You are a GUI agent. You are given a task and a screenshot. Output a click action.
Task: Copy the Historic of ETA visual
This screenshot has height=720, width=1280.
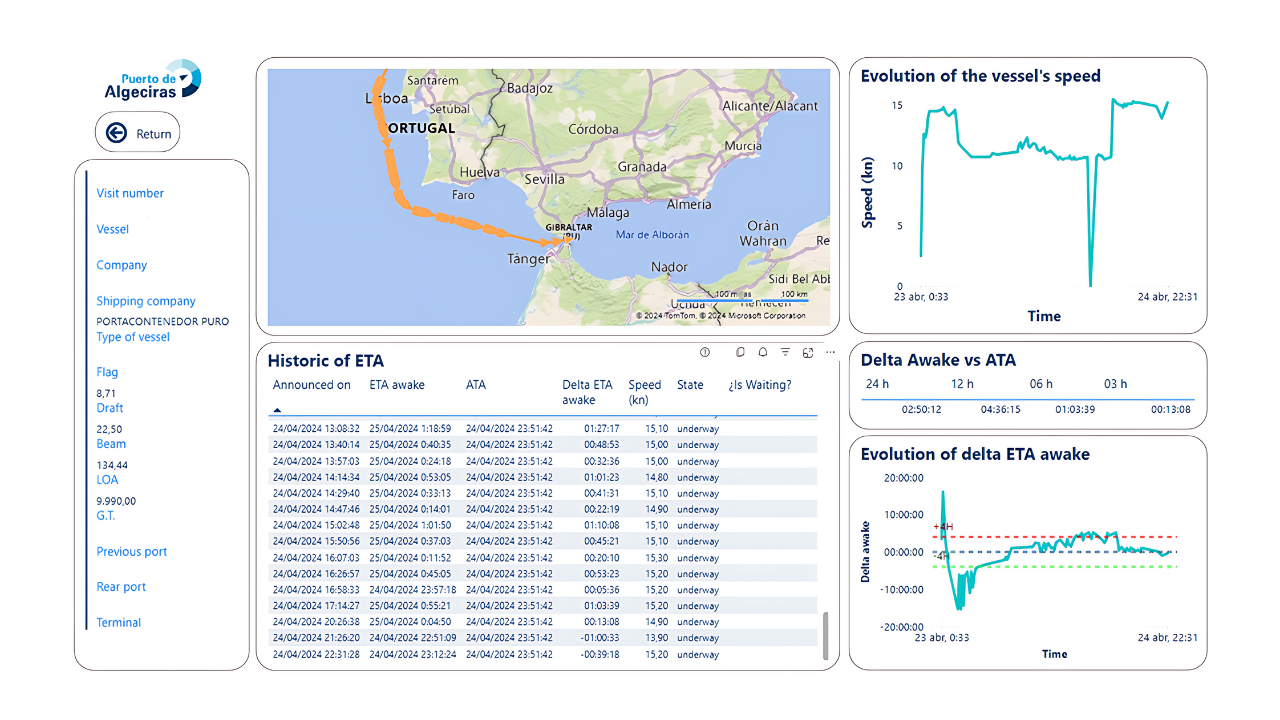[x=740, y=352]
